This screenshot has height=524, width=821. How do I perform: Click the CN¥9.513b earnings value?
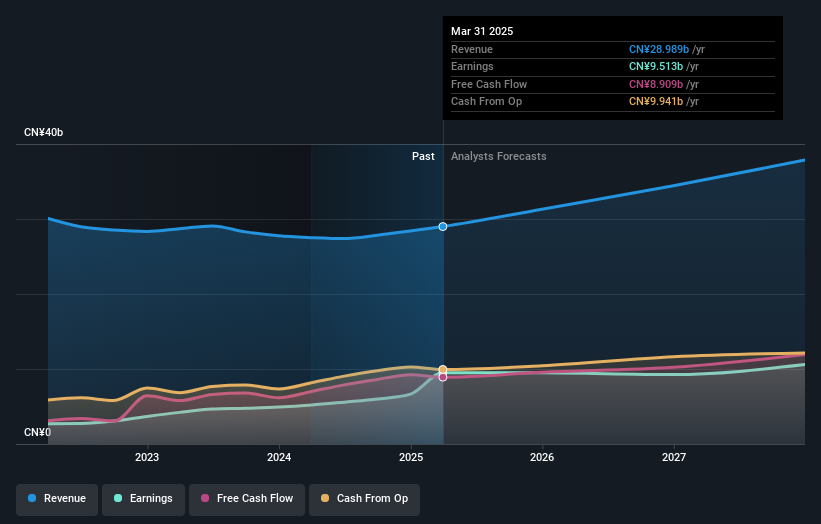(x=656, y=66)
